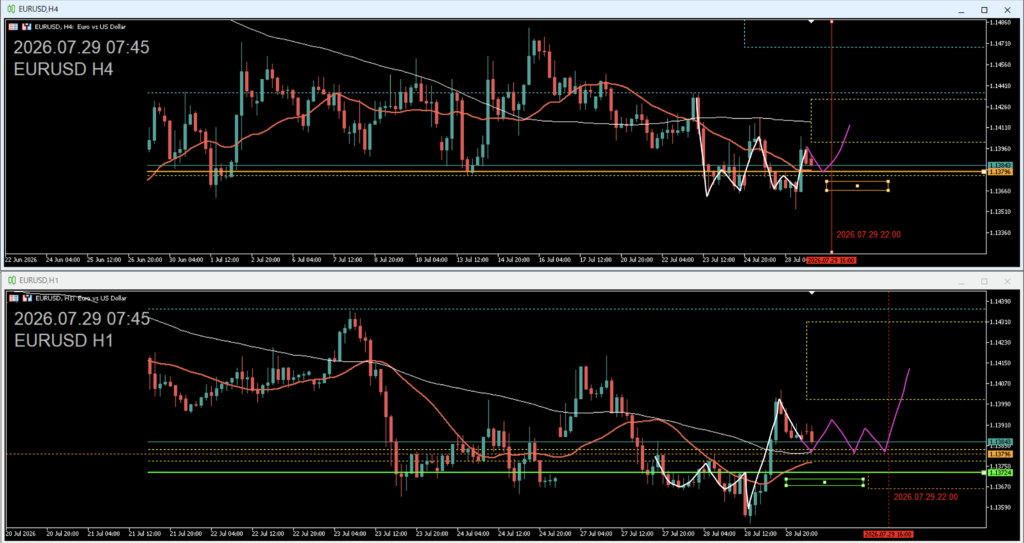Click the EURUSD, H4: Euro vs US Dollar title
This screenshot has height=543, width=1024.
[80, 27]
